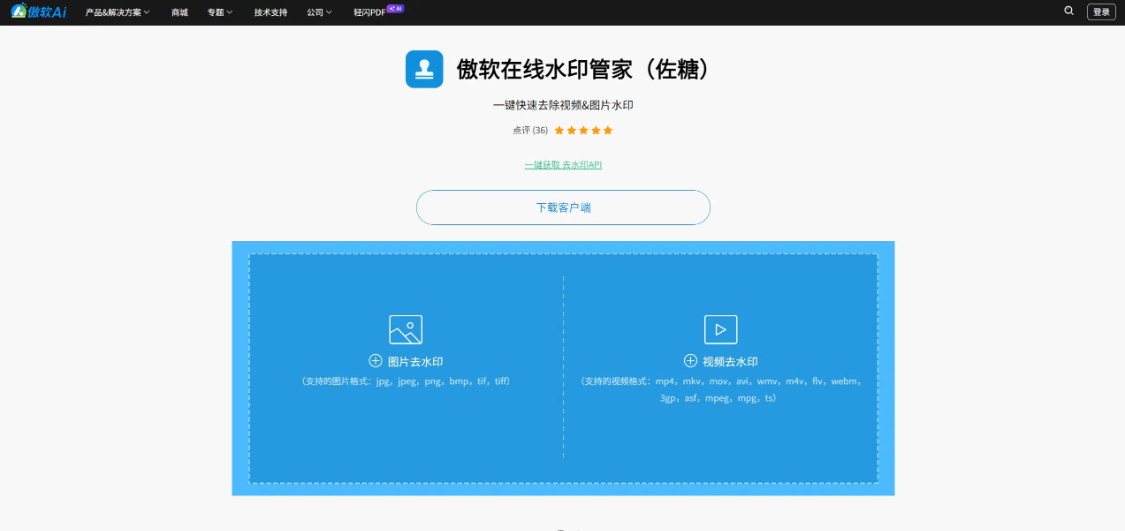
Task: Click the 登录 login button
Action: click(1101, 12)
